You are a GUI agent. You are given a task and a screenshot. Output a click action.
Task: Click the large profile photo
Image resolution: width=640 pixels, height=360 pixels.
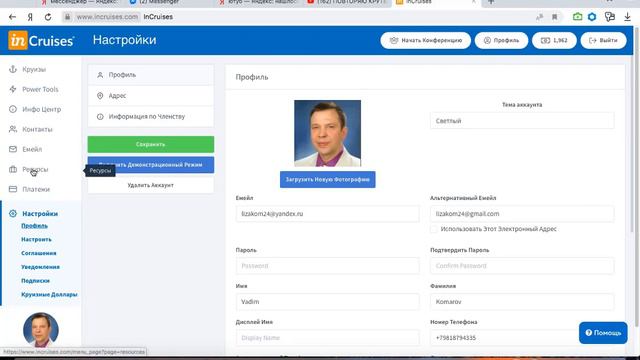tap(327, 133)
